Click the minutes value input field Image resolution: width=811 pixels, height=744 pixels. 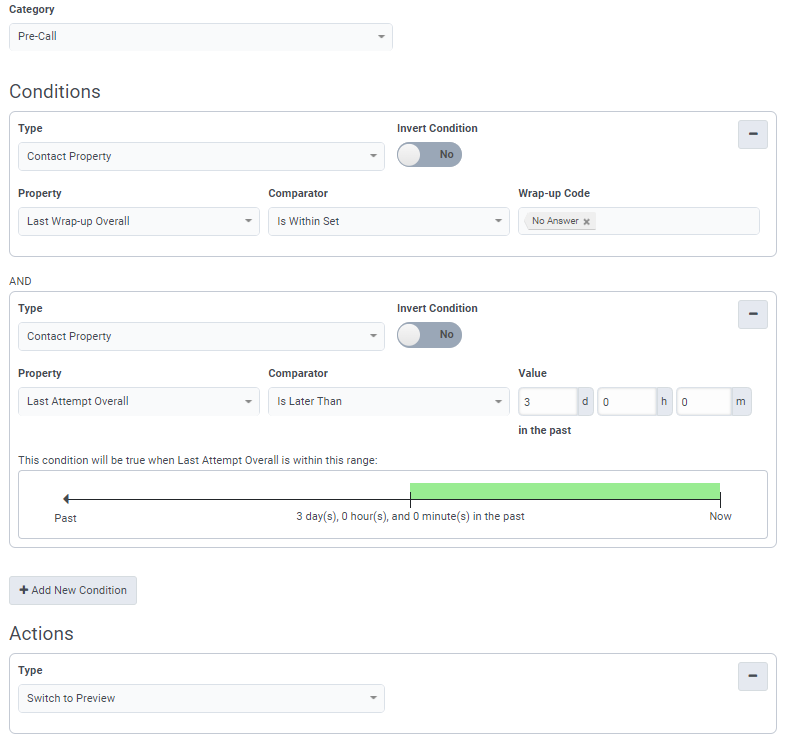(703, 401)
